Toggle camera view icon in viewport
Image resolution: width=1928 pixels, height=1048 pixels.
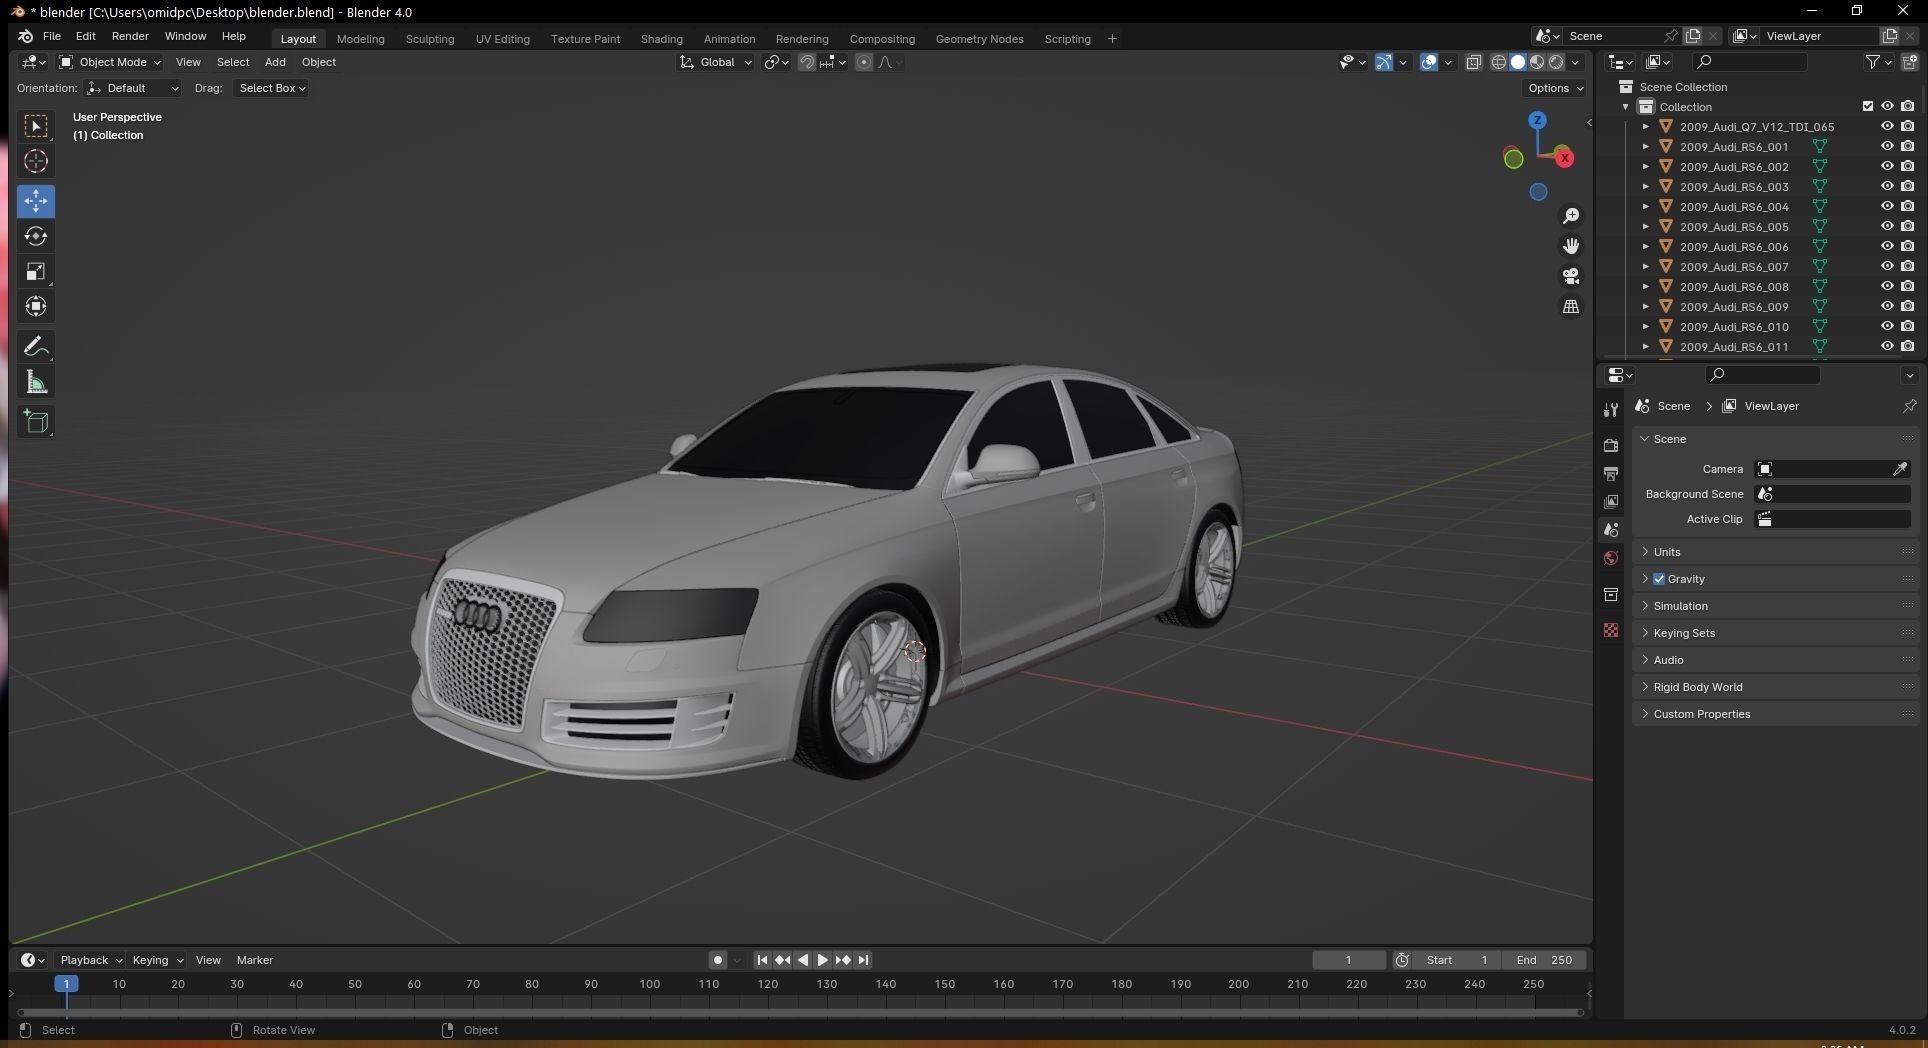click(x=1571, y=276)
